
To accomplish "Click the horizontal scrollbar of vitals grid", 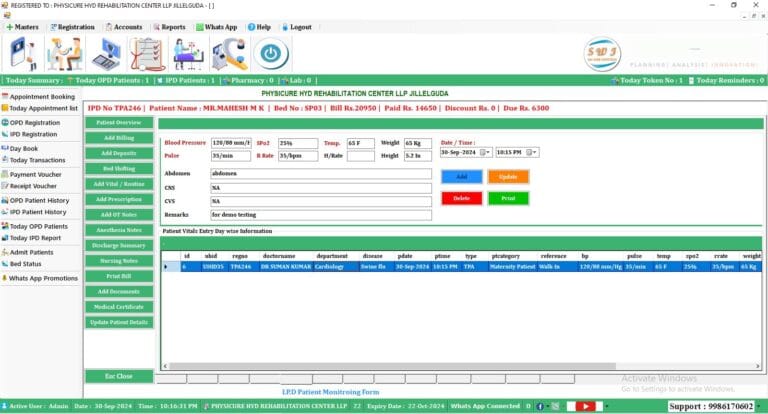I will (392, 366).
